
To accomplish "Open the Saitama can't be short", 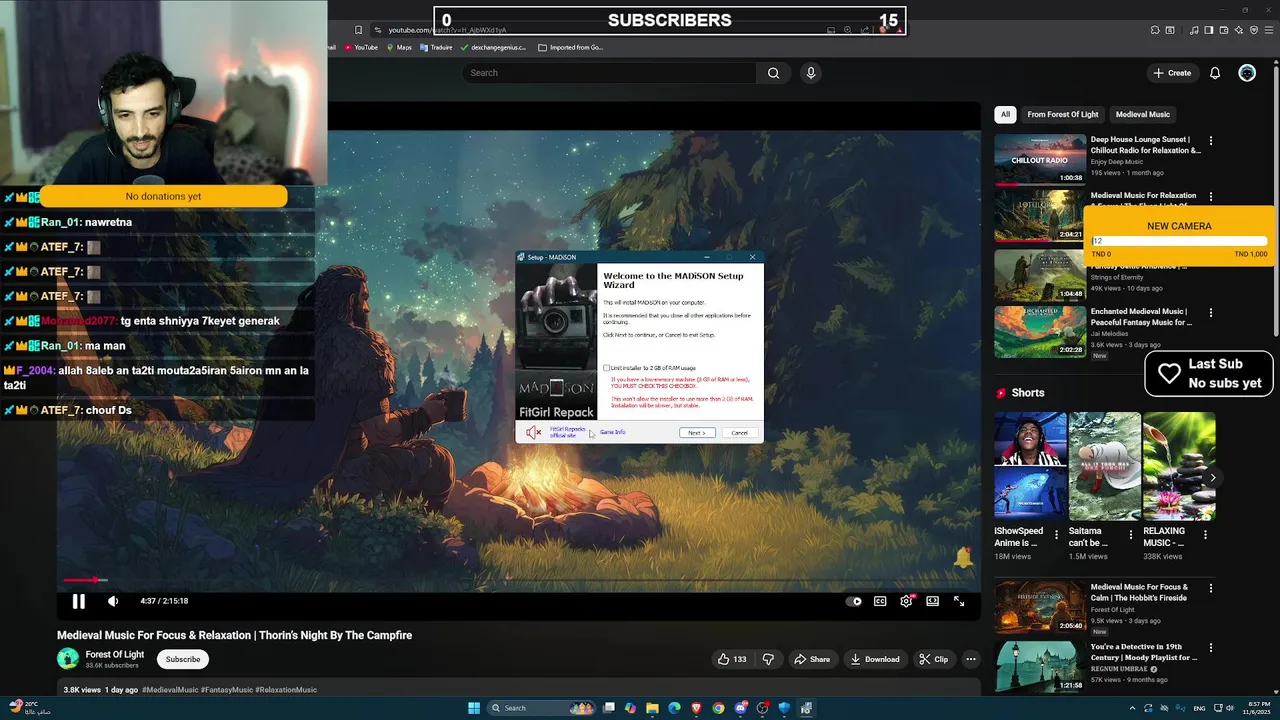I will (1104, 467).
